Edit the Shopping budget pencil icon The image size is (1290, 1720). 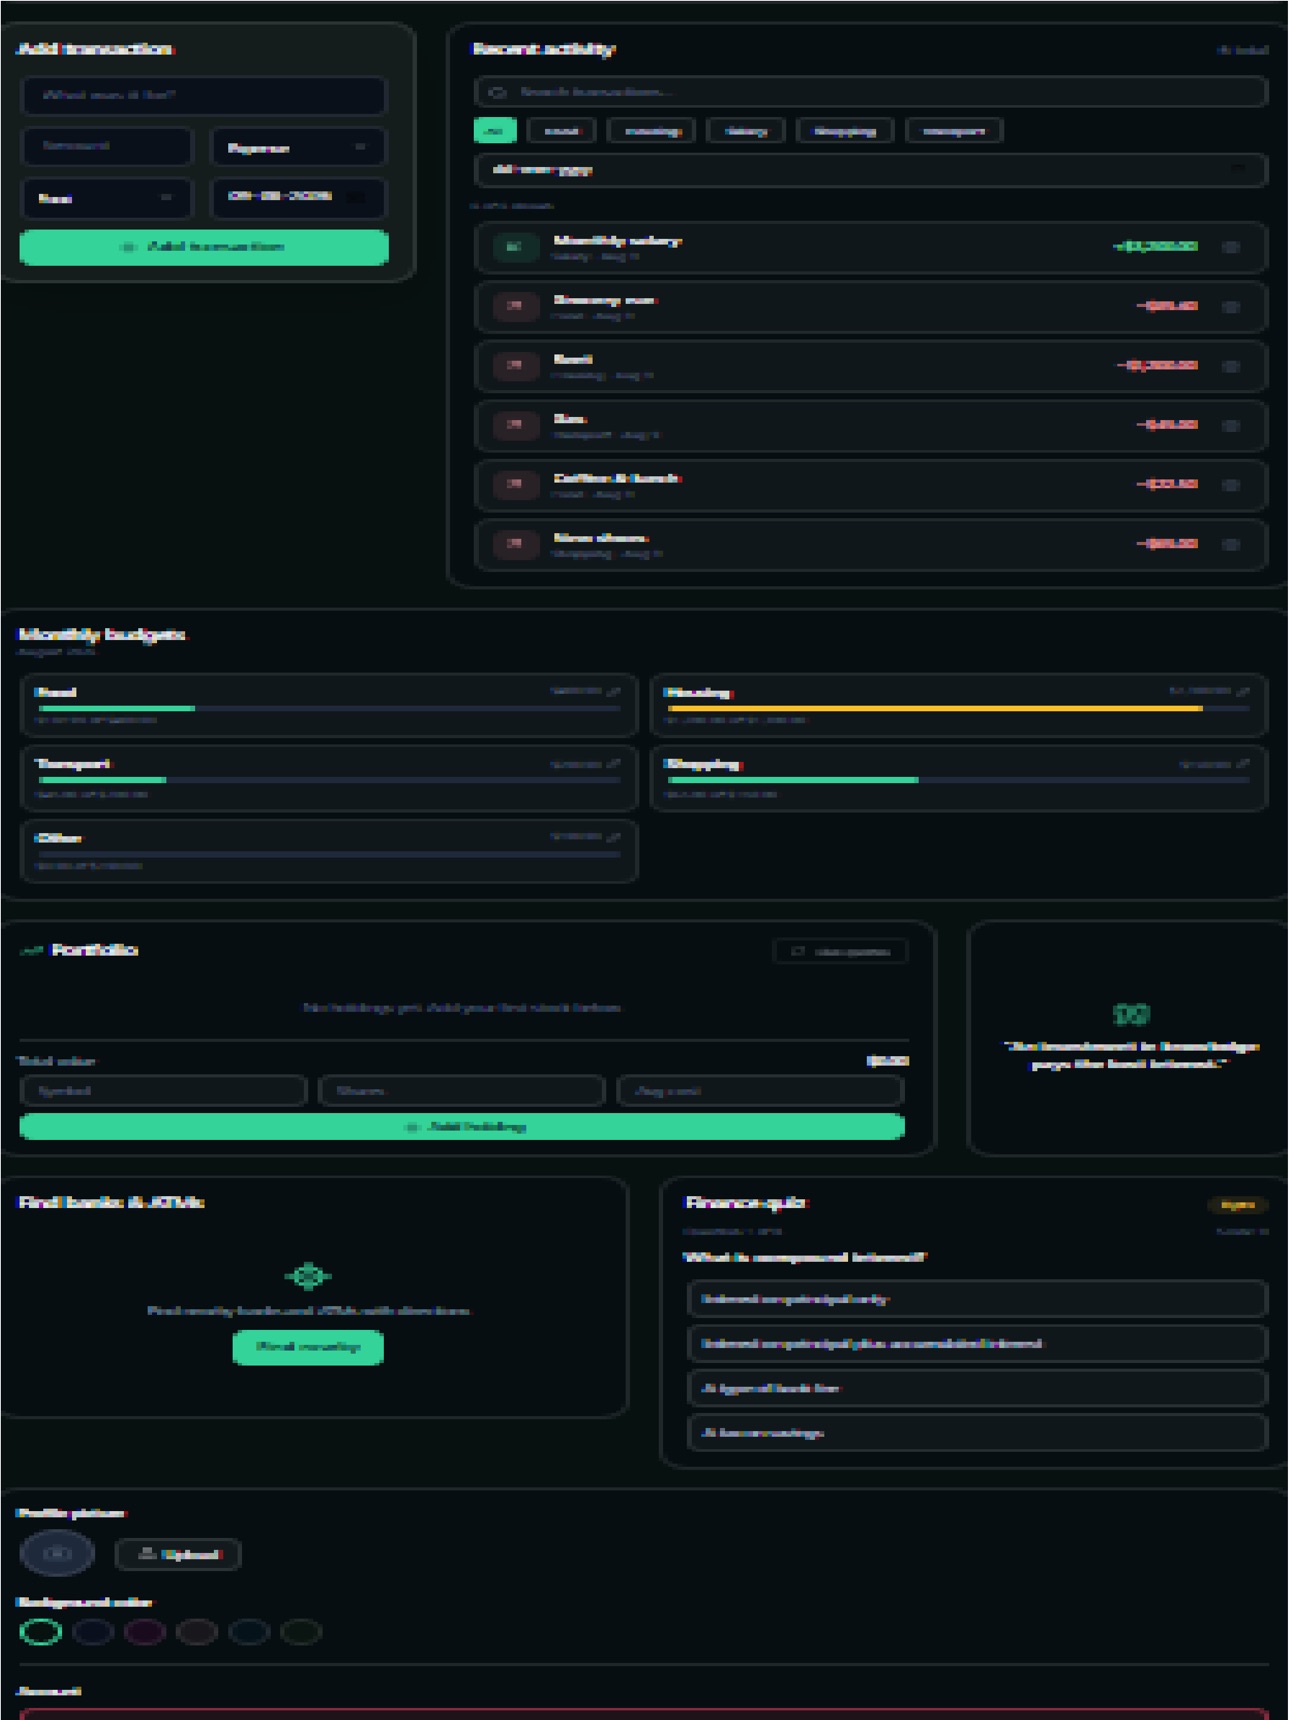coord(1243,764)
